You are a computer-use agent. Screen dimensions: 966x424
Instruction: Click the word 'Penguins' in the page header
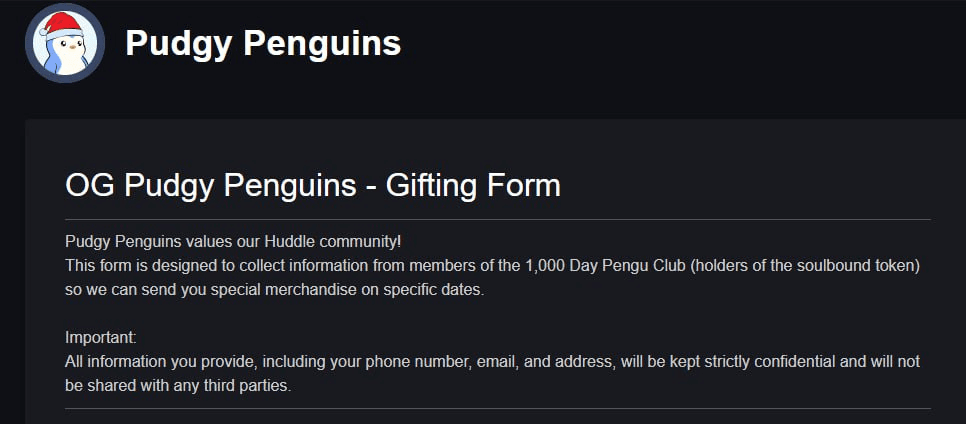(322, 43)
